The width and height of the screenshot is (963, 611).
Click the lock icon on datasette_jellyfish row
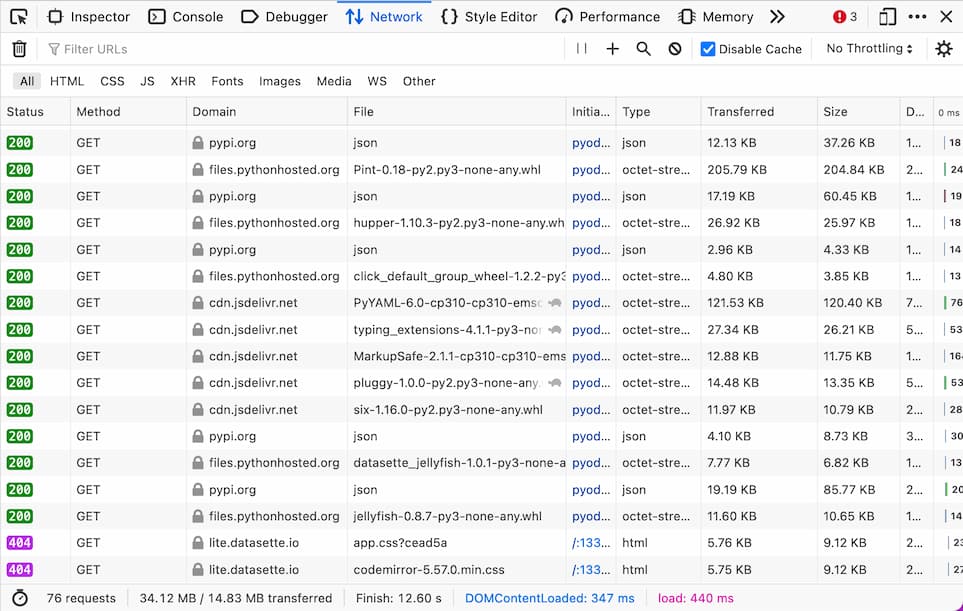(198, 463)
